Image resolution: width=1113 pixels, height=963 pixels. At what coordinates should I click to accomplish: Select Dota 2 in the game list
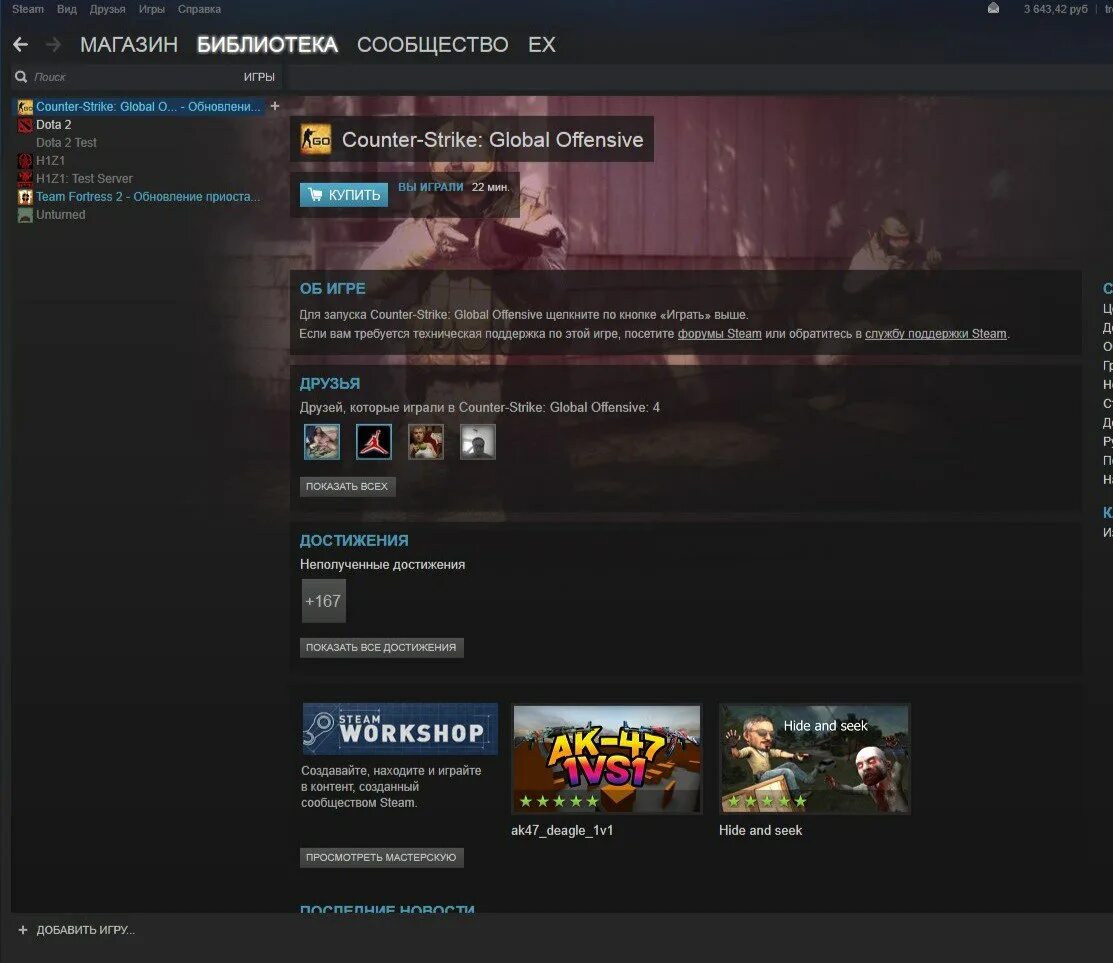tap(54, 125)
